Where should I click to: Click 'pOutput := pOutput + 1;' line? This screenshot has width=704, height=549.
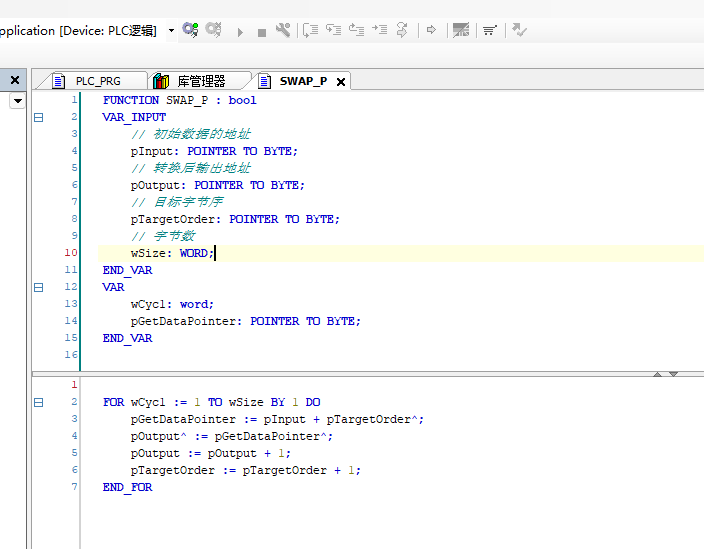coord(211,453)
